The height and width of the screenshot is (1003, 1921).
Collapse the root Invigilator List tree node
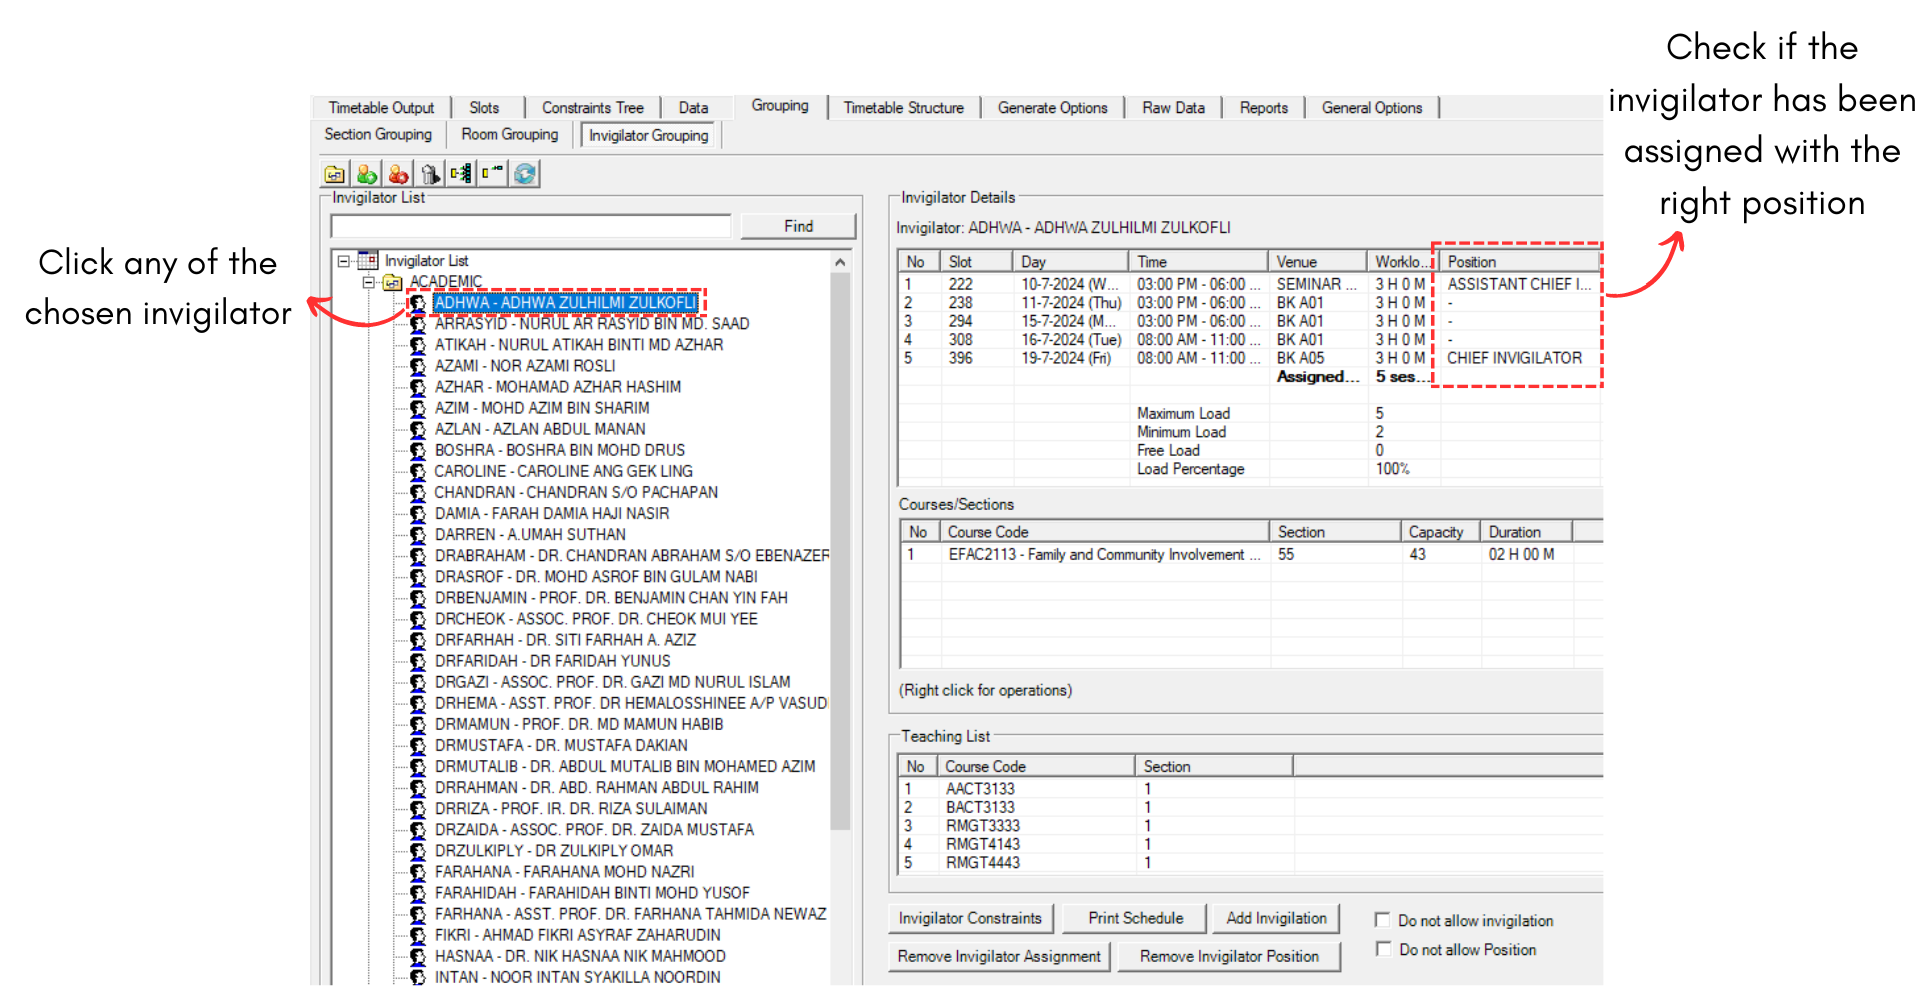(344, 261)
